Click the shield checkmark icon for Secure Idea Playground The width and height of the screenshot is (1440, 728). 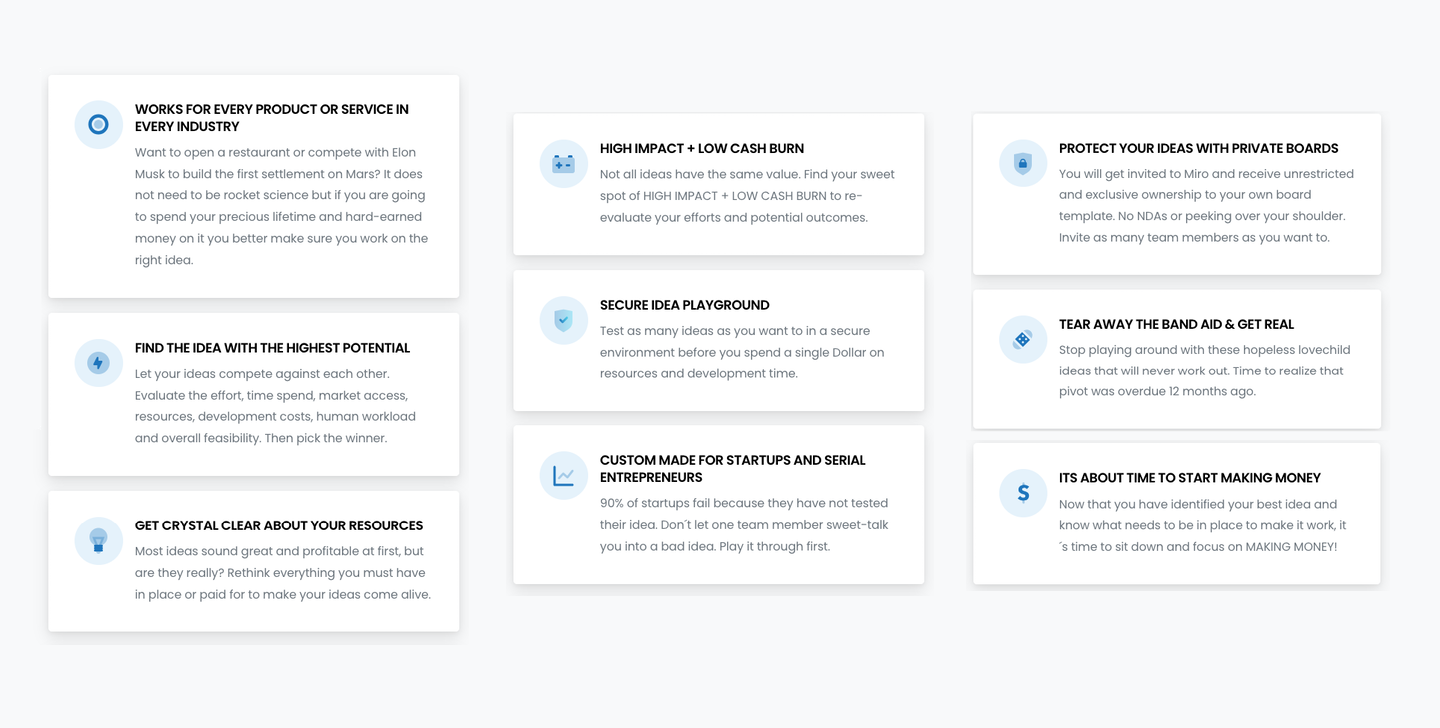[x=563, y=321]
